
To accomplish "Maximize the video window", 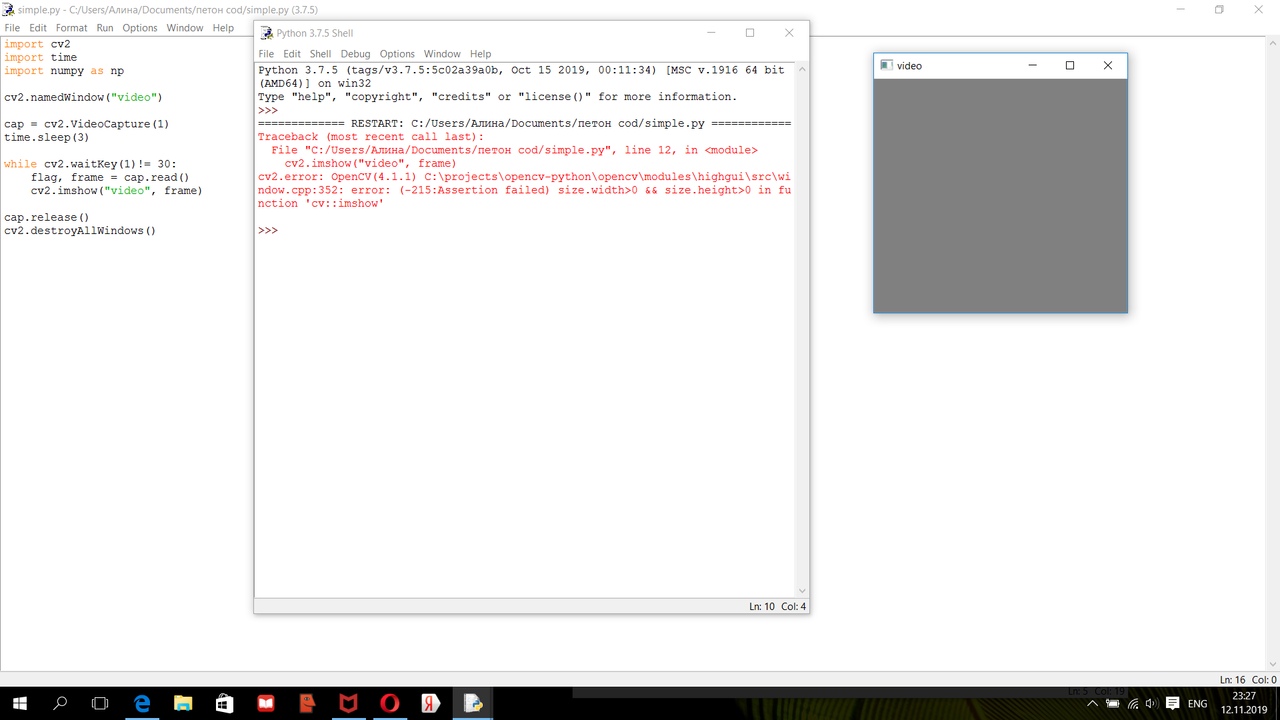I will (x=1070, y=65).
